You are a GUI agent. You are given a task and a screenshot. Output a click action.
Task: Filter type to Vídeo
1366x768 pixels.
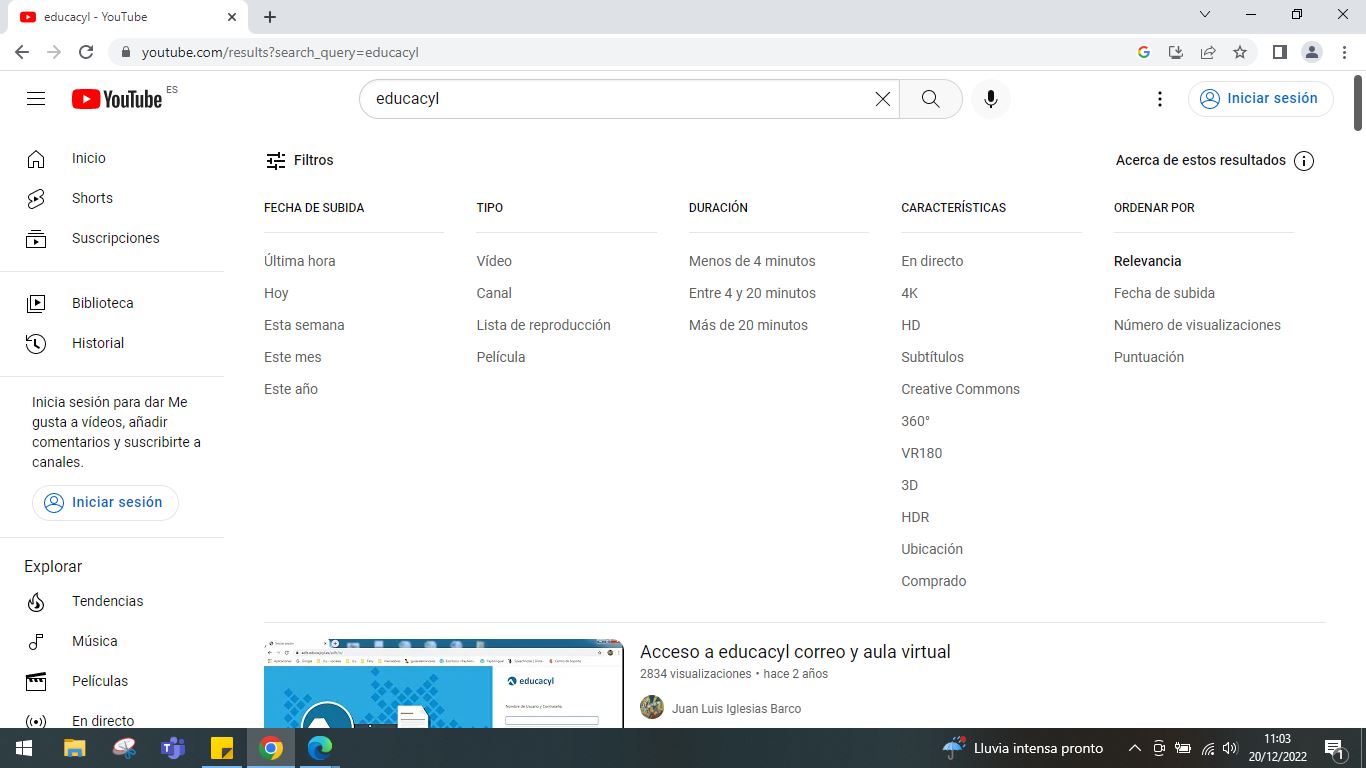pos(494,261)
